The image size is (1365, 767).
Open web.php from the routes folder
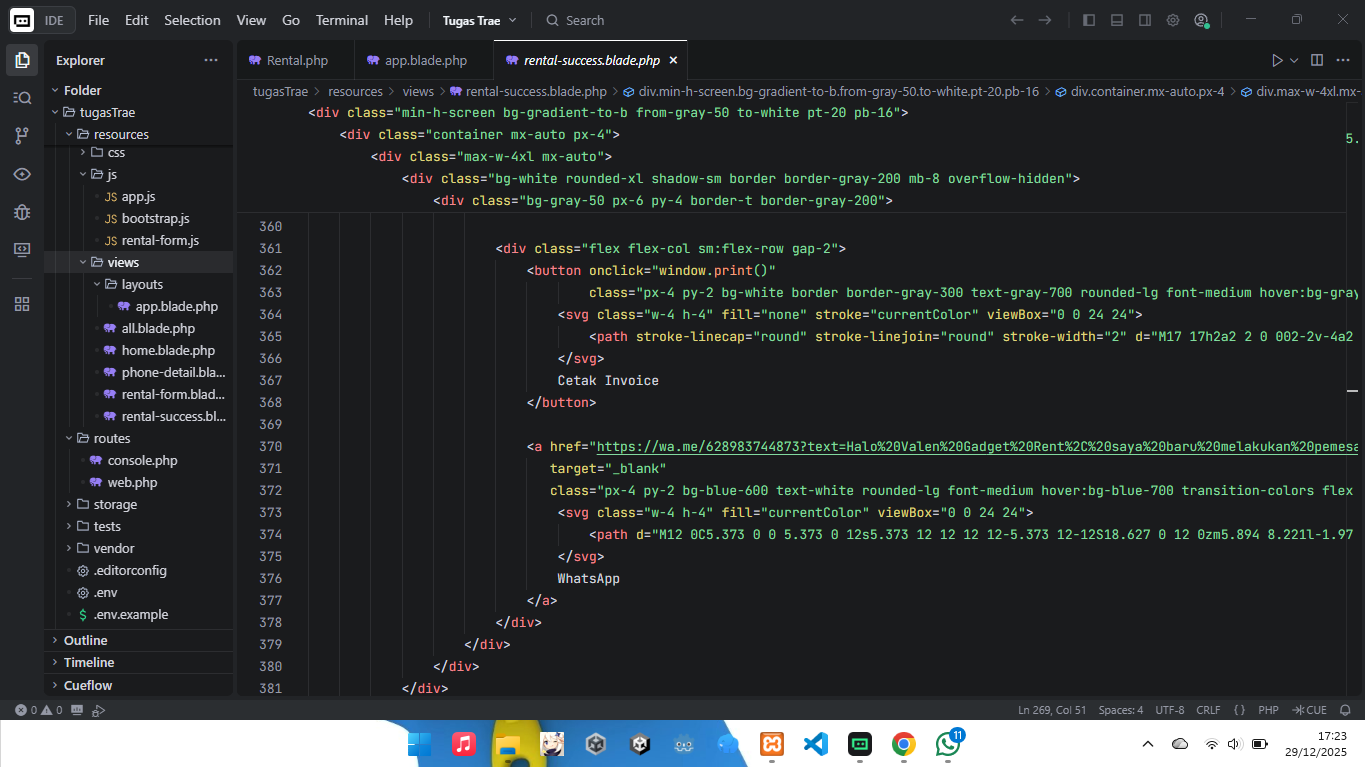132,483
